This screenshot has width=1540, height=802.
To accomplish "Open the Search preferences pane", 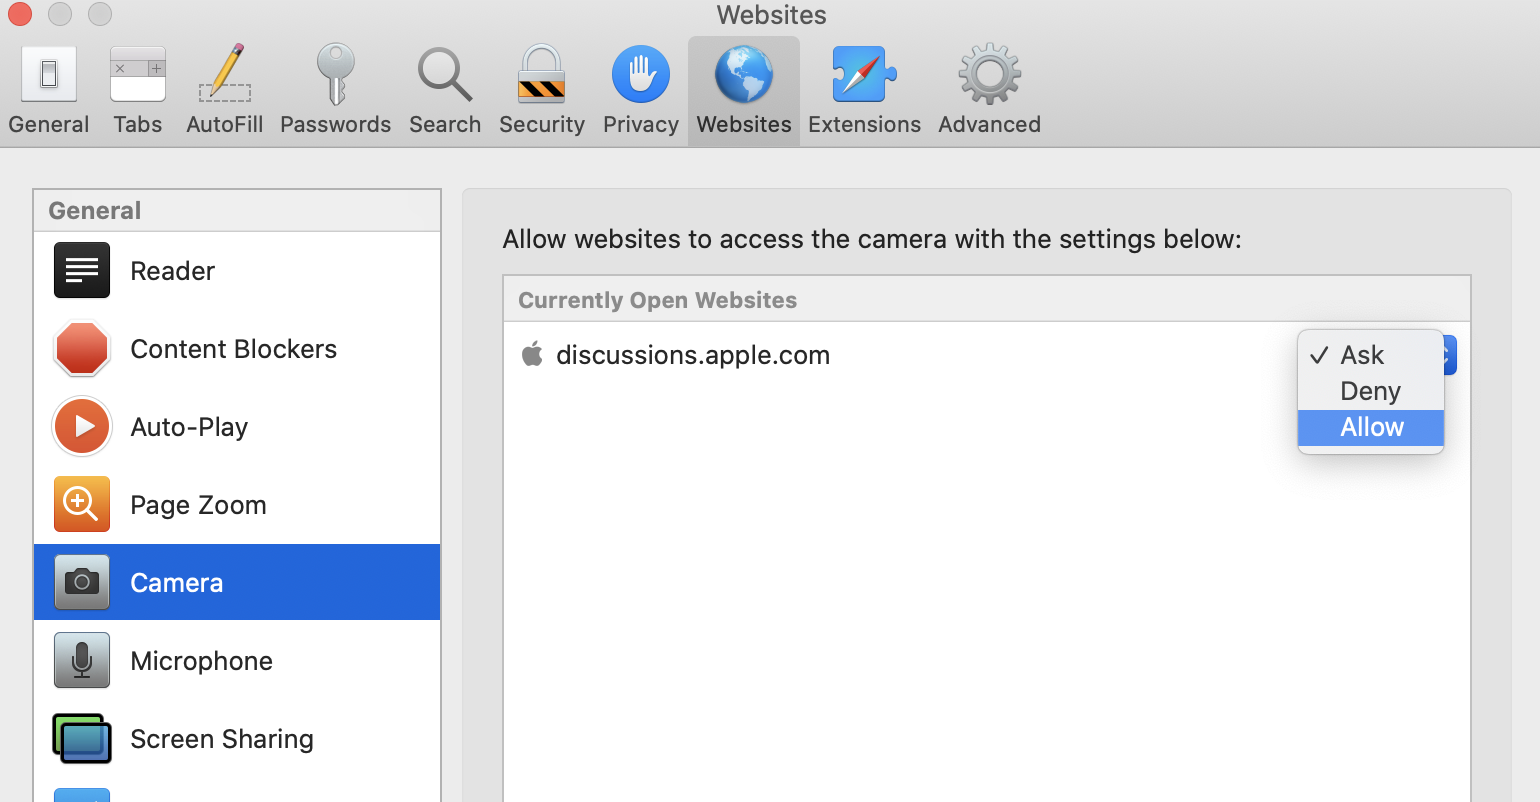I will pos(445,92).
